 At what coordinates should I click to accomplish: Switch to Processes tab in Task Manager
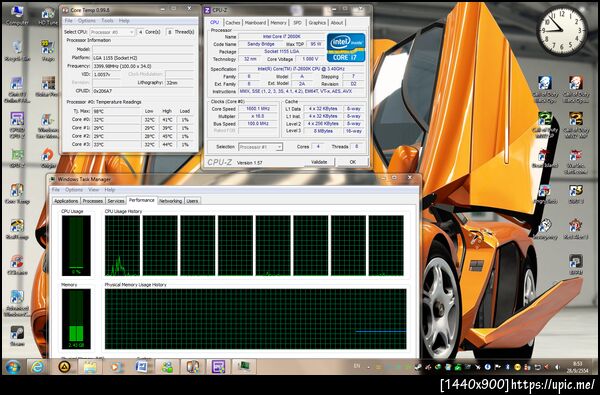click(93, 201)
